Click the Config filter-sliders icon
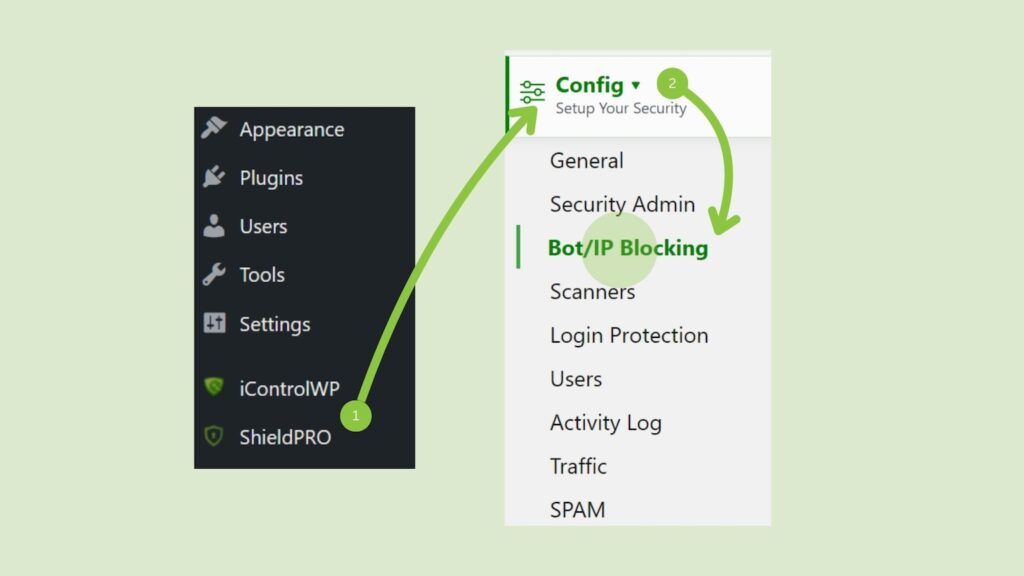Screen dimensions: 1024x576 click(x=530, y=91)
